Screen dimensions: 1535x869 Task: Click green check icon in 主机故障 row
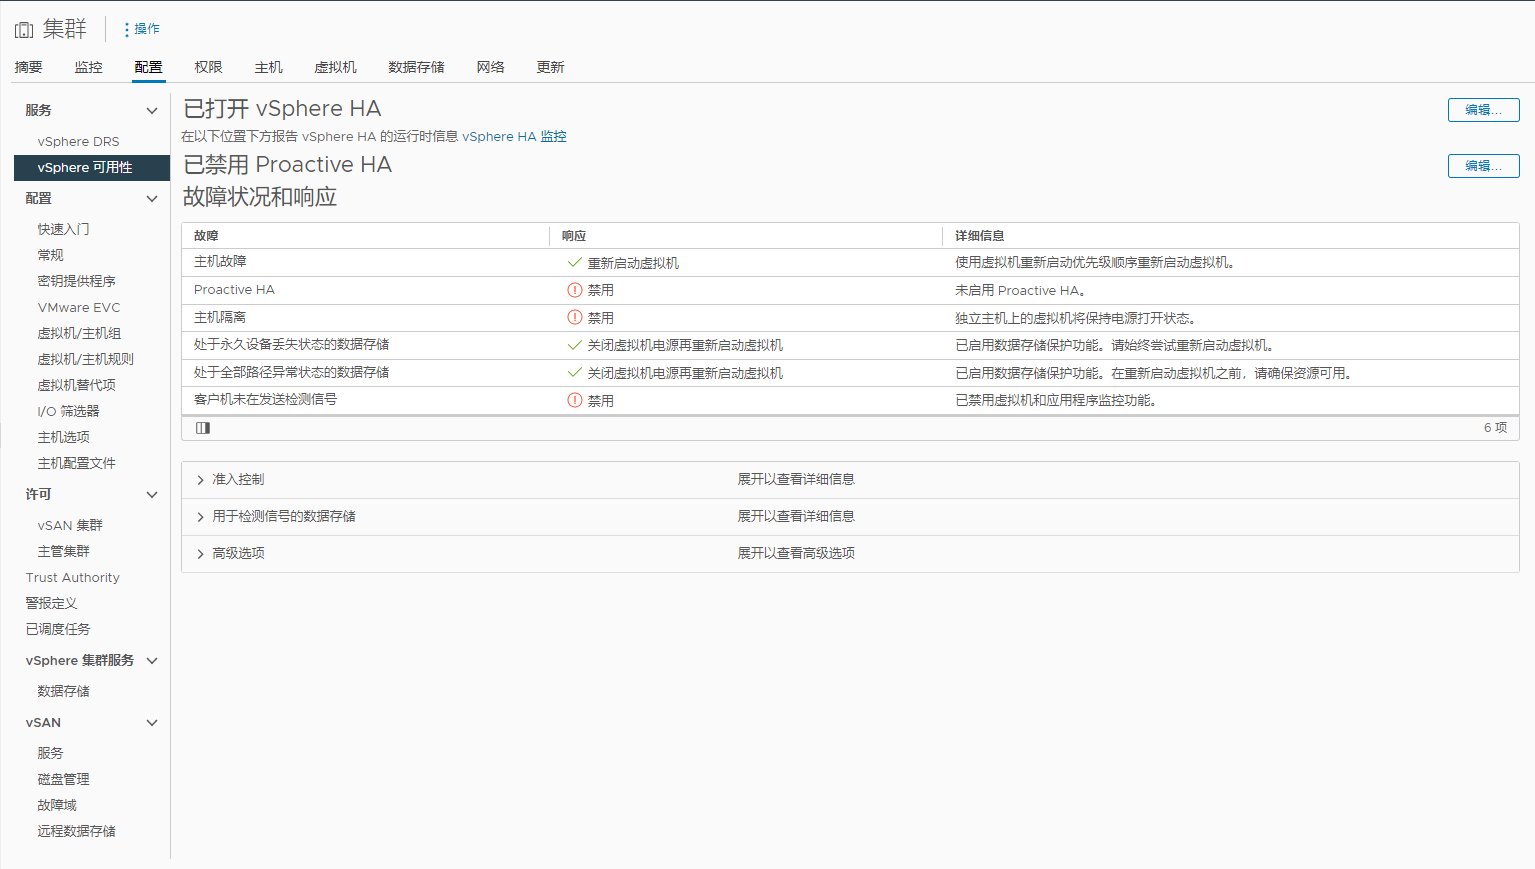tap(574, 262)
